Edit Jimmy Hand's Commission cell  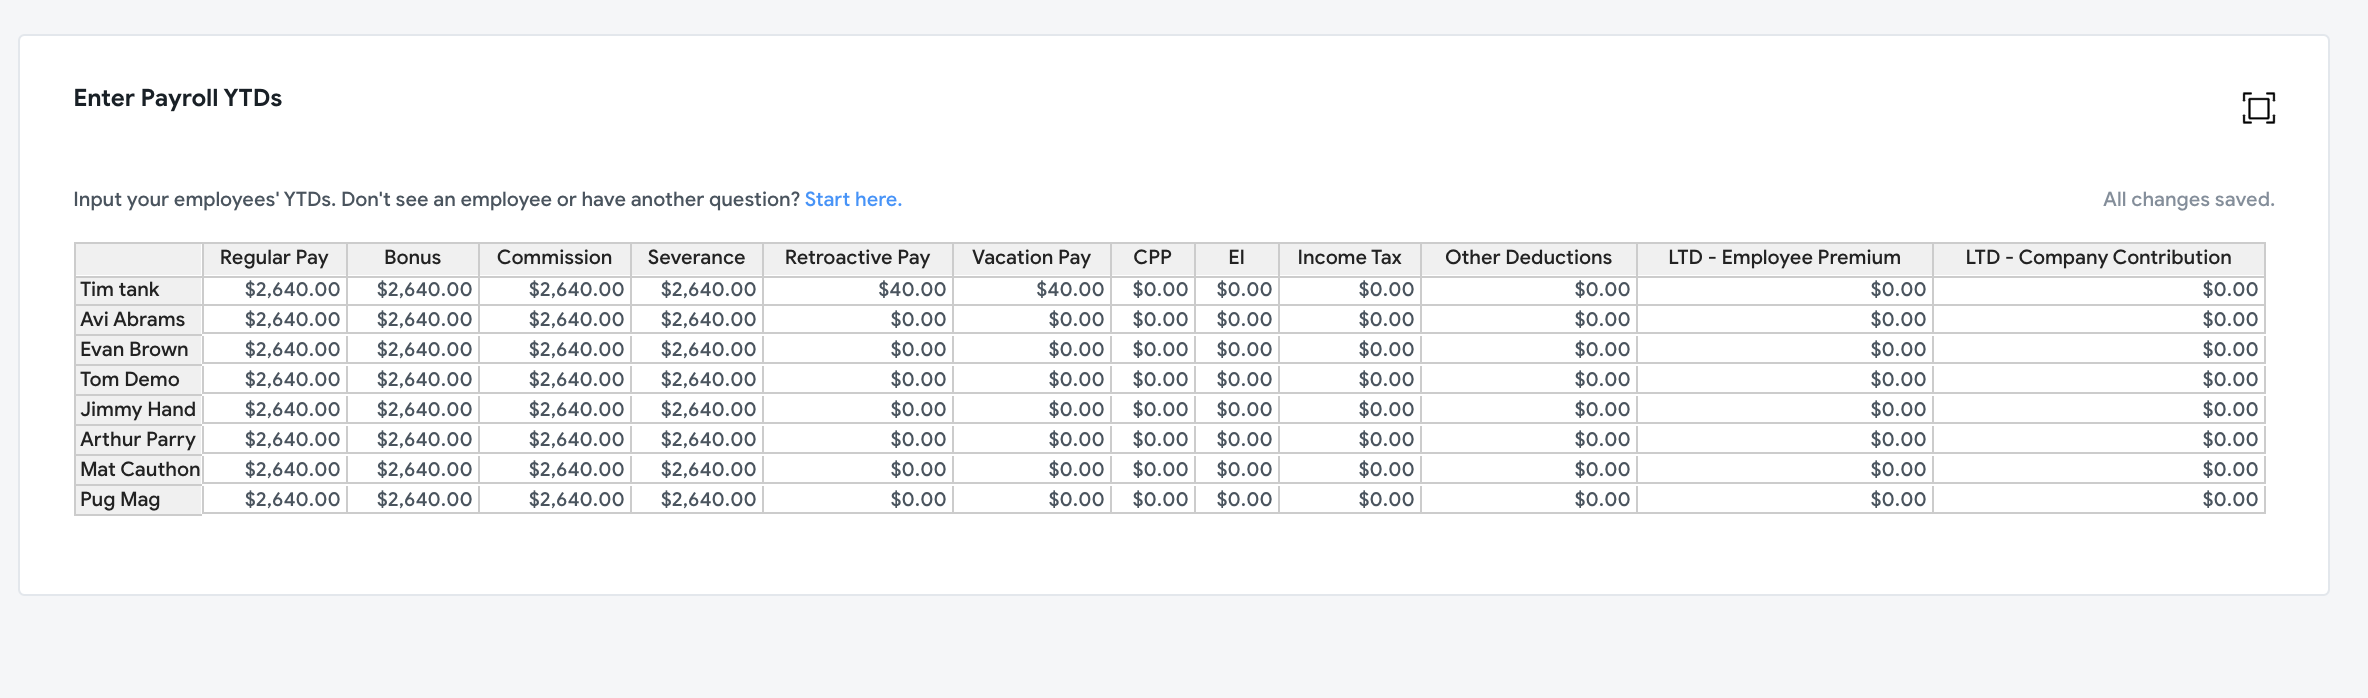[x=555, y=410]
